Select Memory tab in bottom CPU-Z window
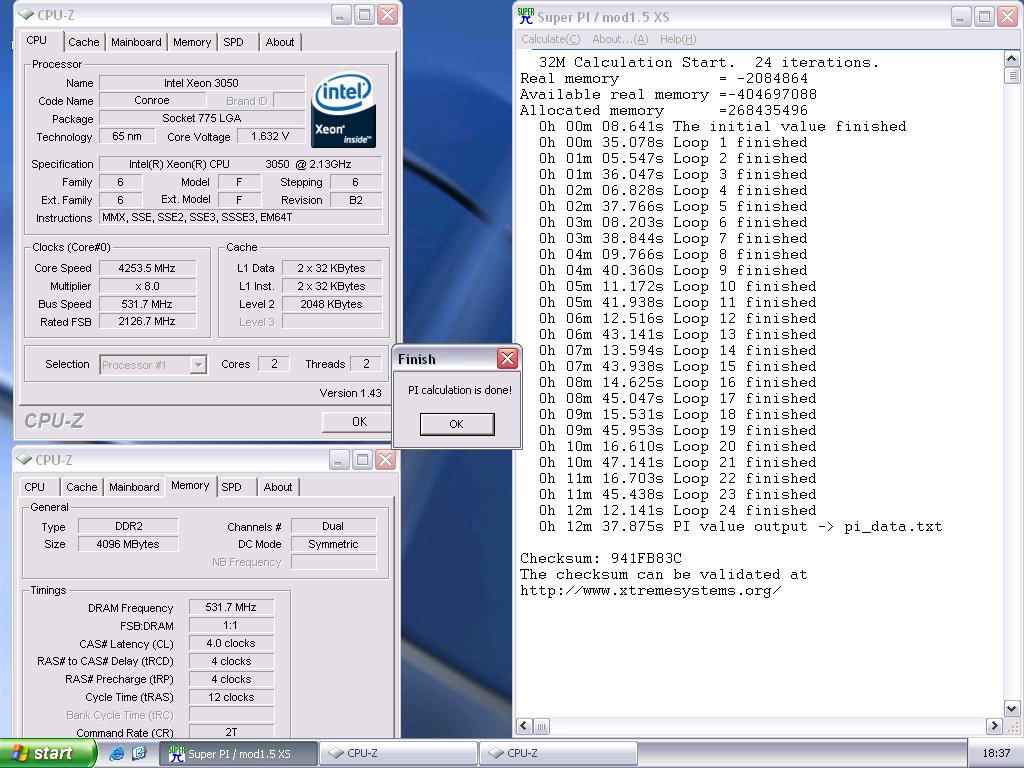1024x768 pixels. click(190, 485)
